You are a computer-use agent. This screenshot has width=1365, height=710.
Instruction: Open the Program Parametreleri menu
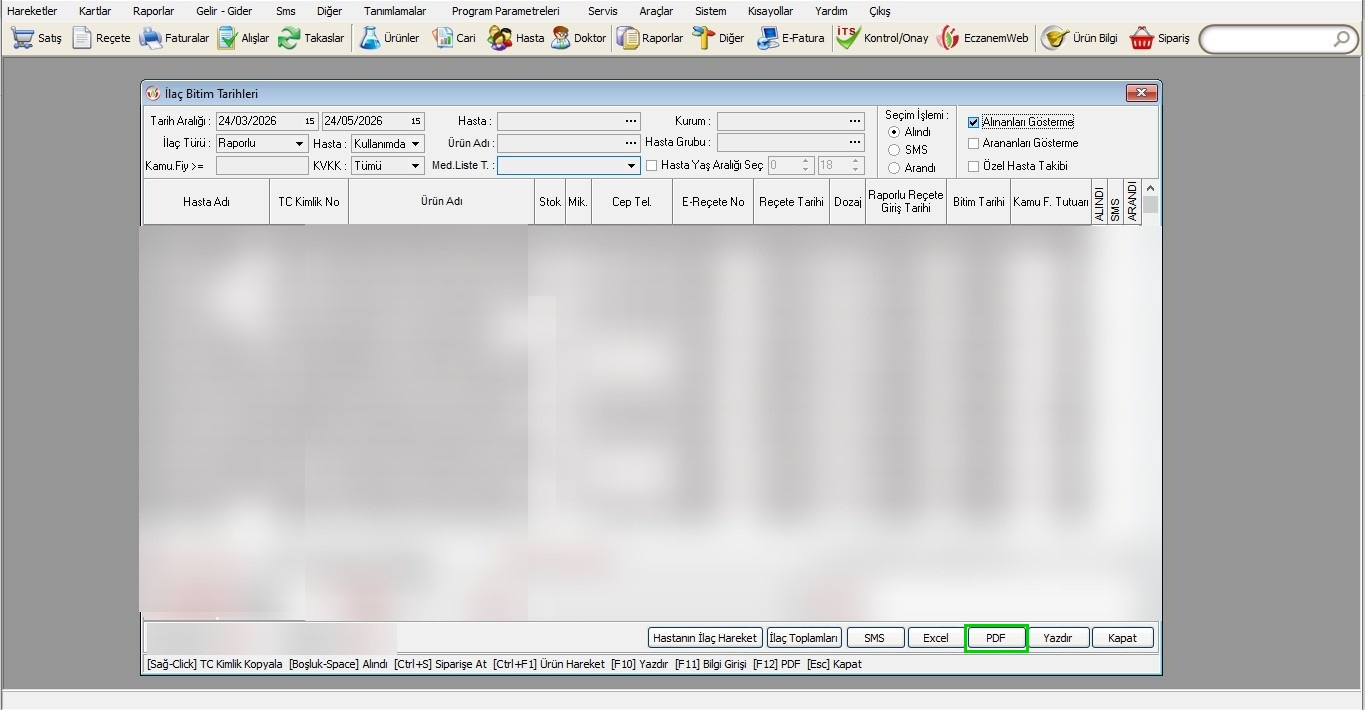click(505, 11)
